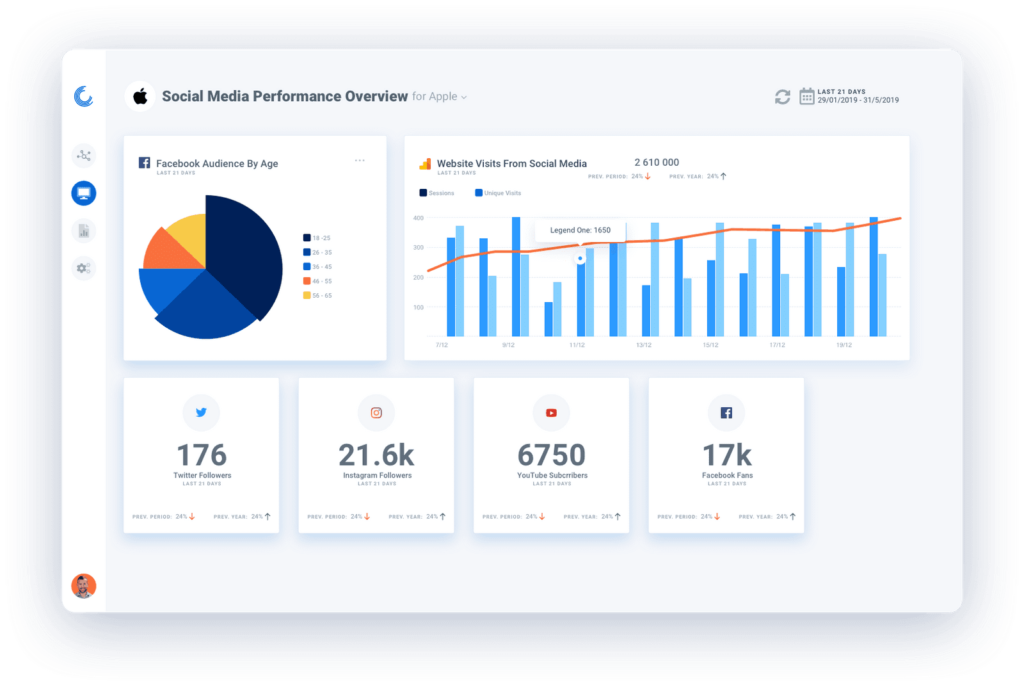This screenshot has width=1024, height=687.
Task: Expand the 'for Apple' client dropdown
Action: (x=440, y=97)
